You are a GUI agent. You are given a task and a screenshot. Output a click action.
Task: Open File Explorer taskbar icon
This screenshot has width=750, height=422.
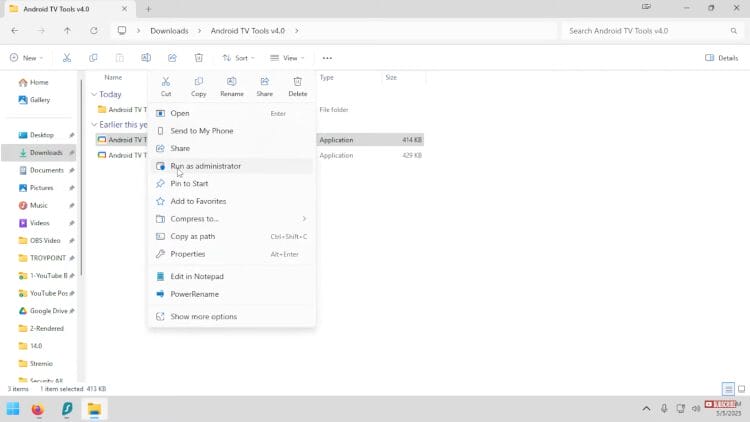(x=94, y=409)
